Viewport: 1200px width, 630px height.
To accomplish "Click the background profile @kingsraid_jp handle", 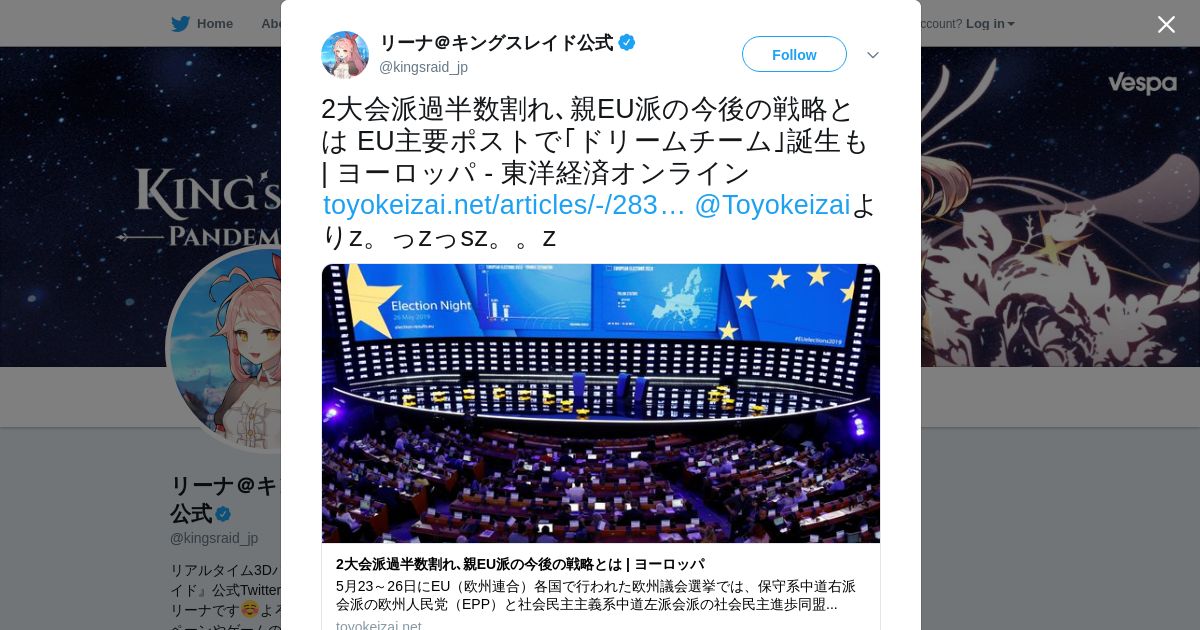I will (214, 538).
